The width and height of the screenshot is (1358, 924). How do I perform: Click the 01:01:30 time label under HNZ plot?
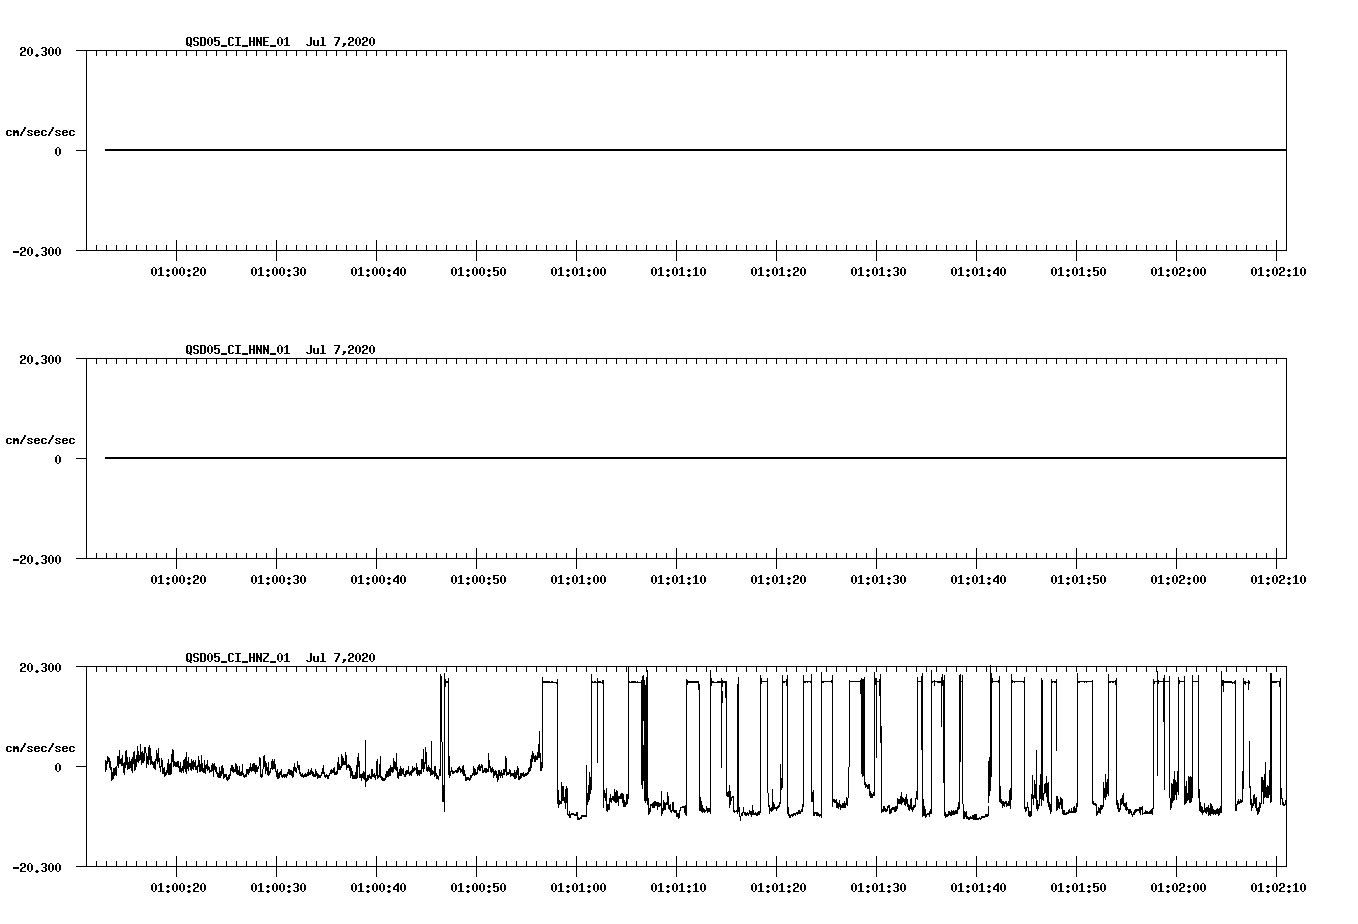878,887
